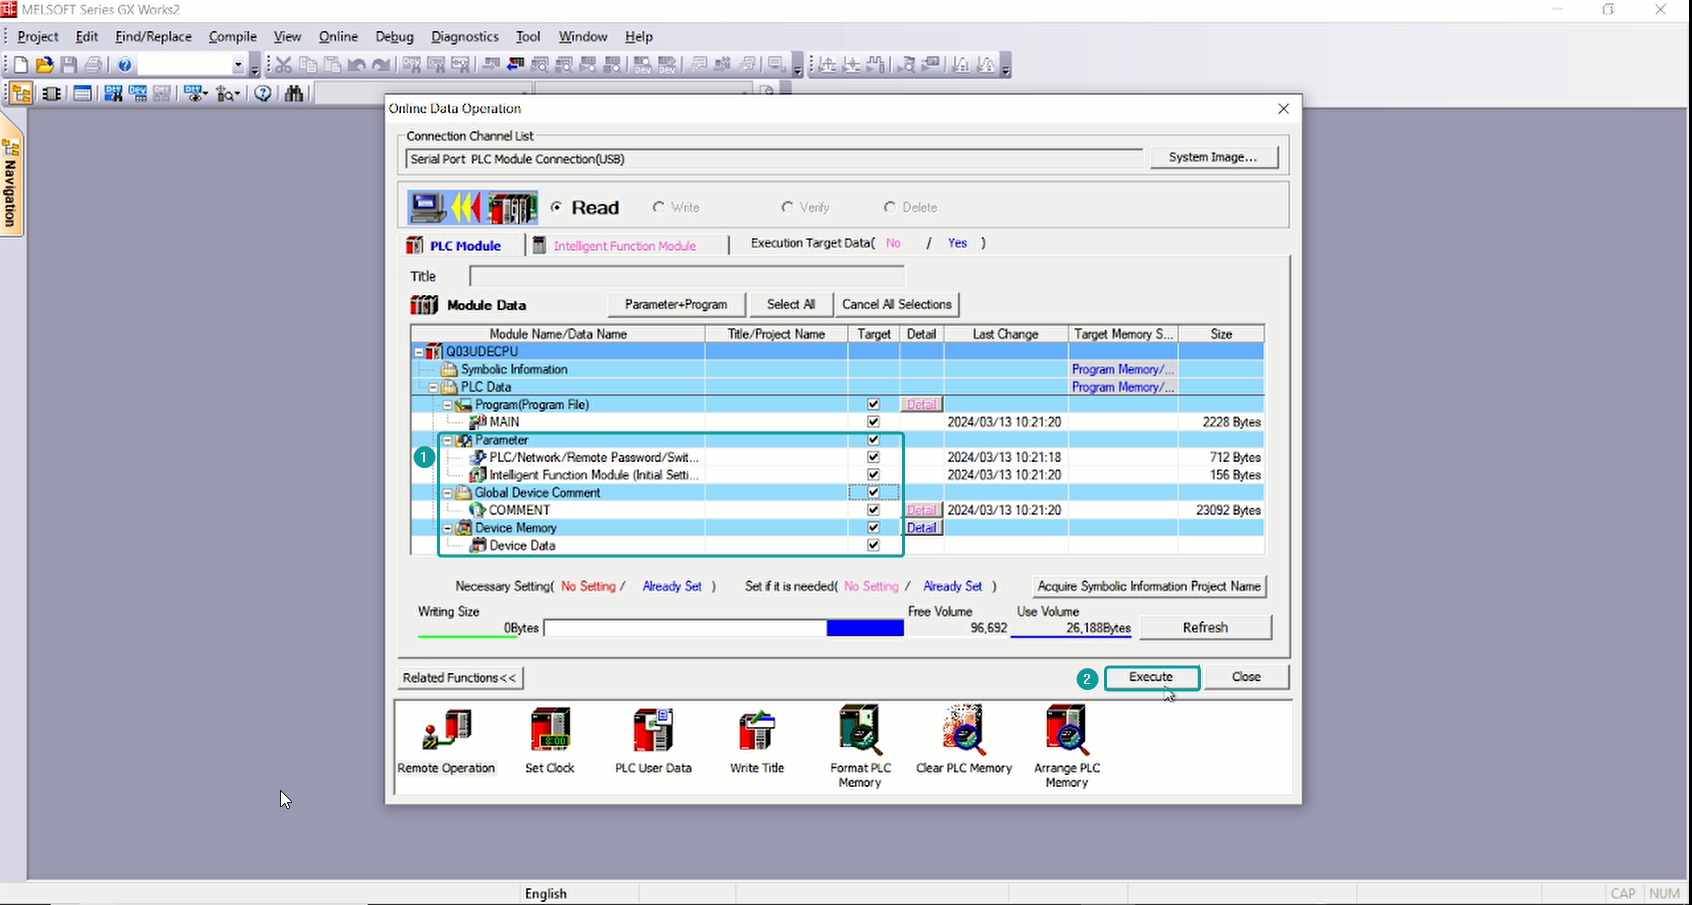The image size is (1692, 905).
Task: Toggle the COMMENT target checkbox
Action: pyautogui.click(x=873, y=510)
